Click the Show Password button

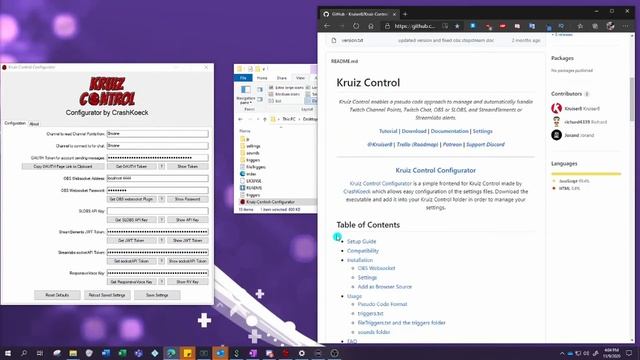click(188, 199)
